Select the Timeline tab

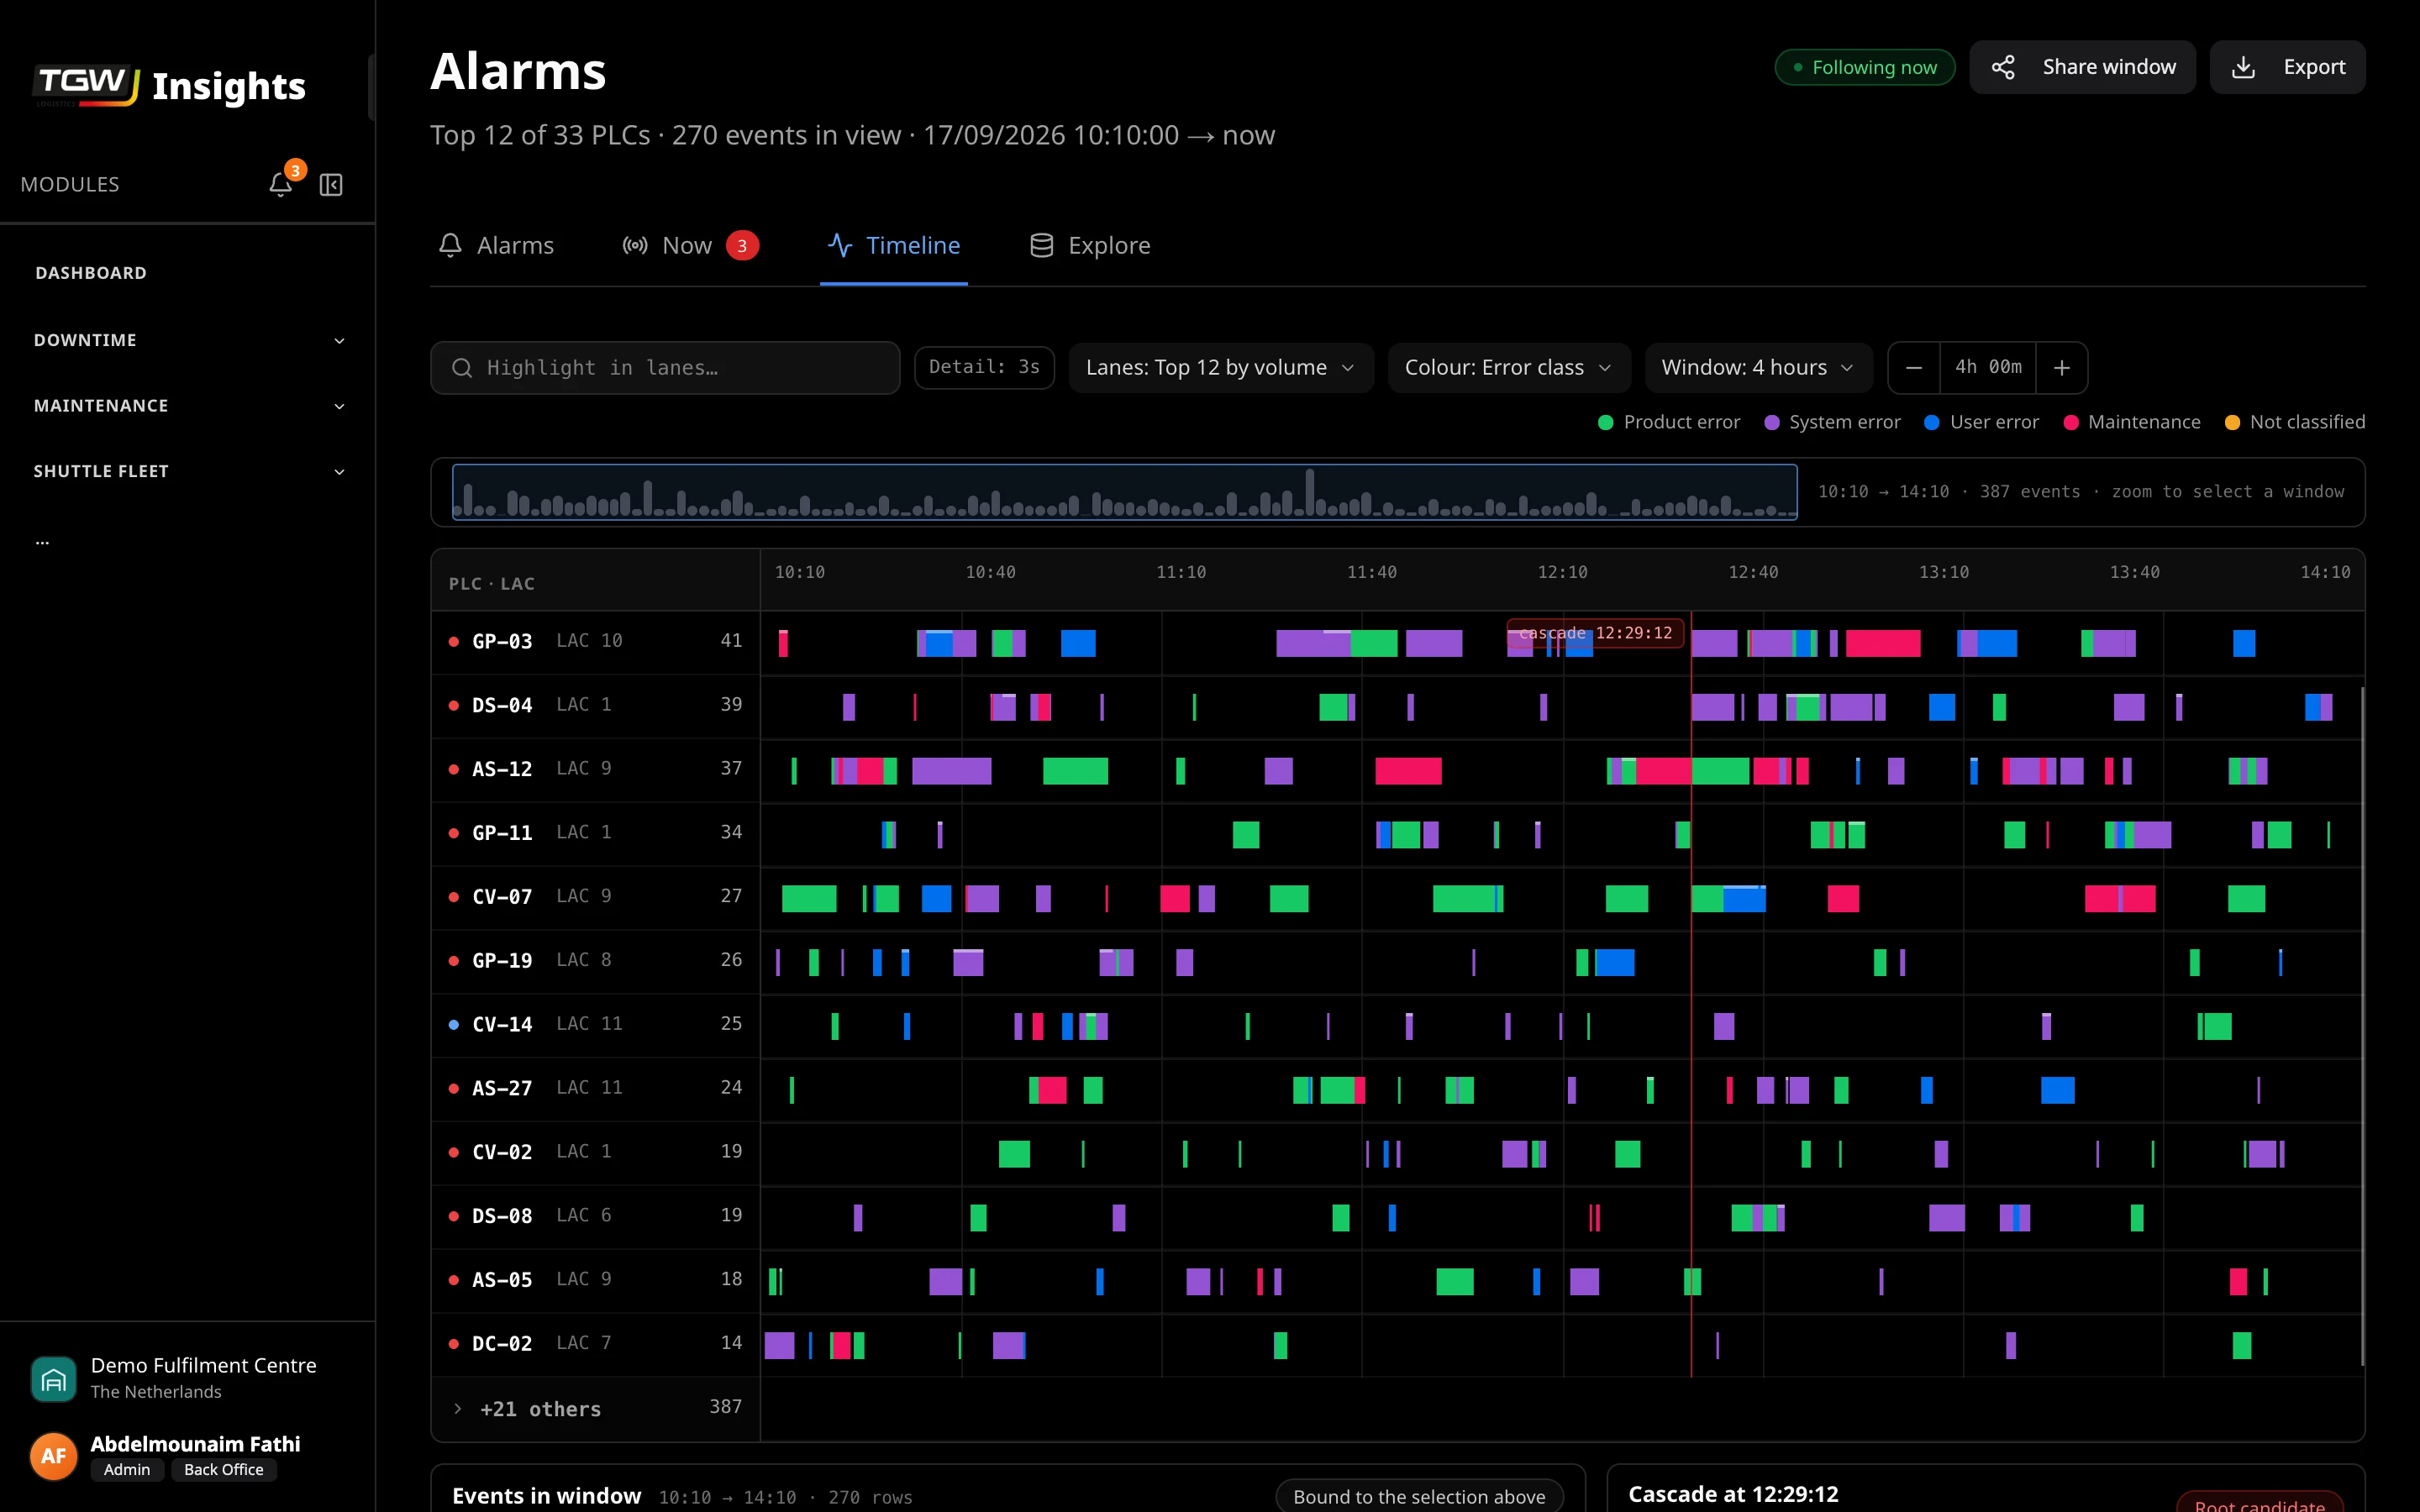pos(894,246)
